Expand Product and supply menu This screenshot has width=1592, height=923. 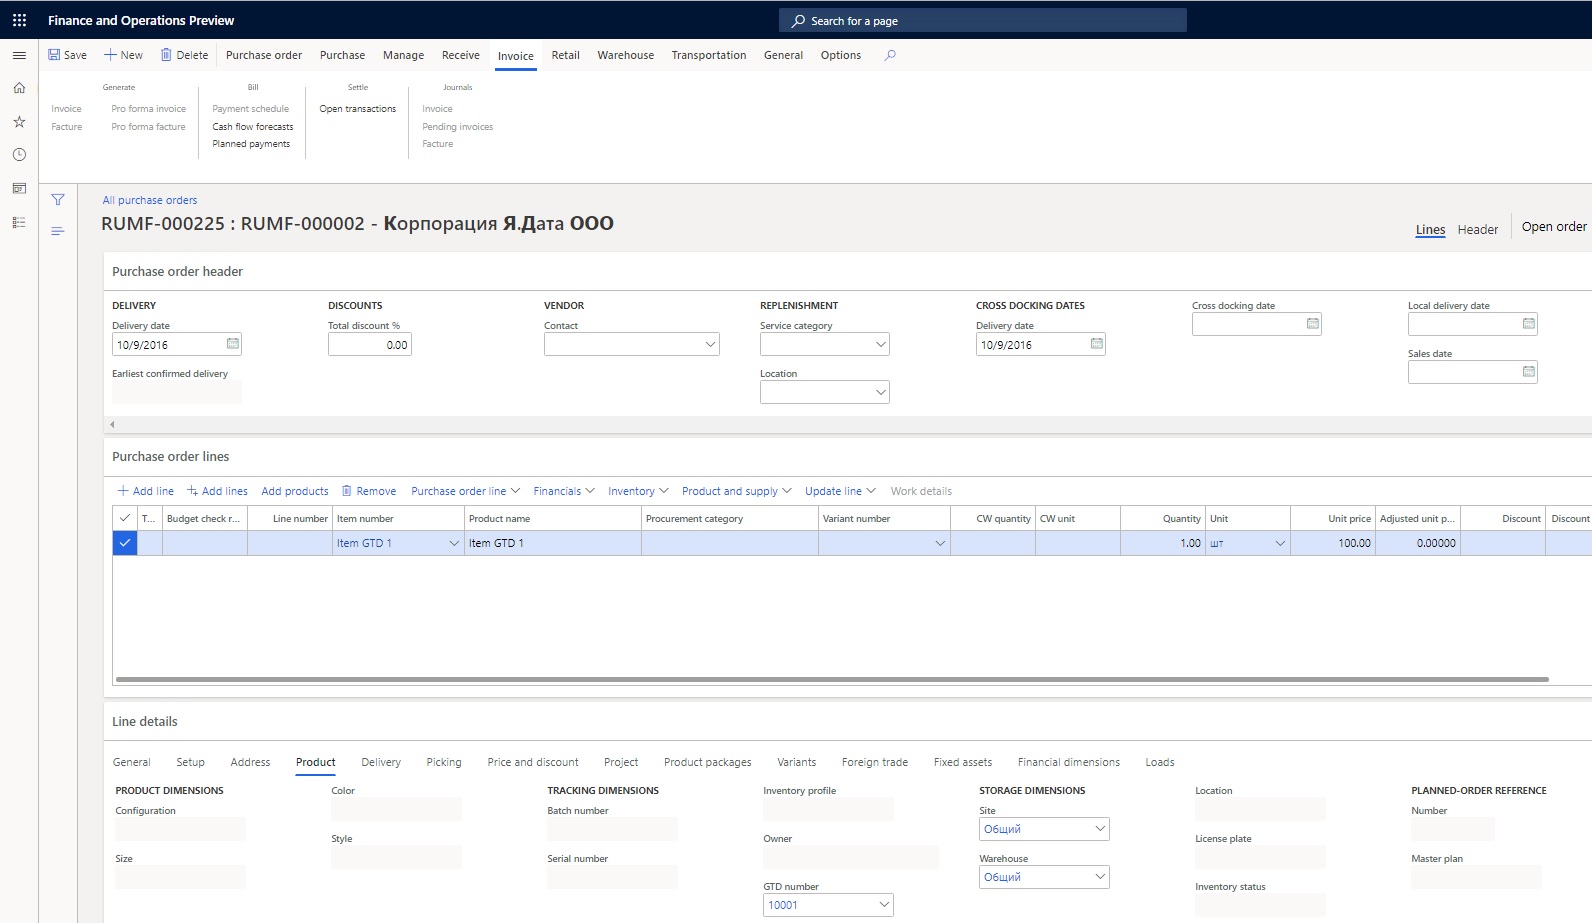[x=736, y=491]
